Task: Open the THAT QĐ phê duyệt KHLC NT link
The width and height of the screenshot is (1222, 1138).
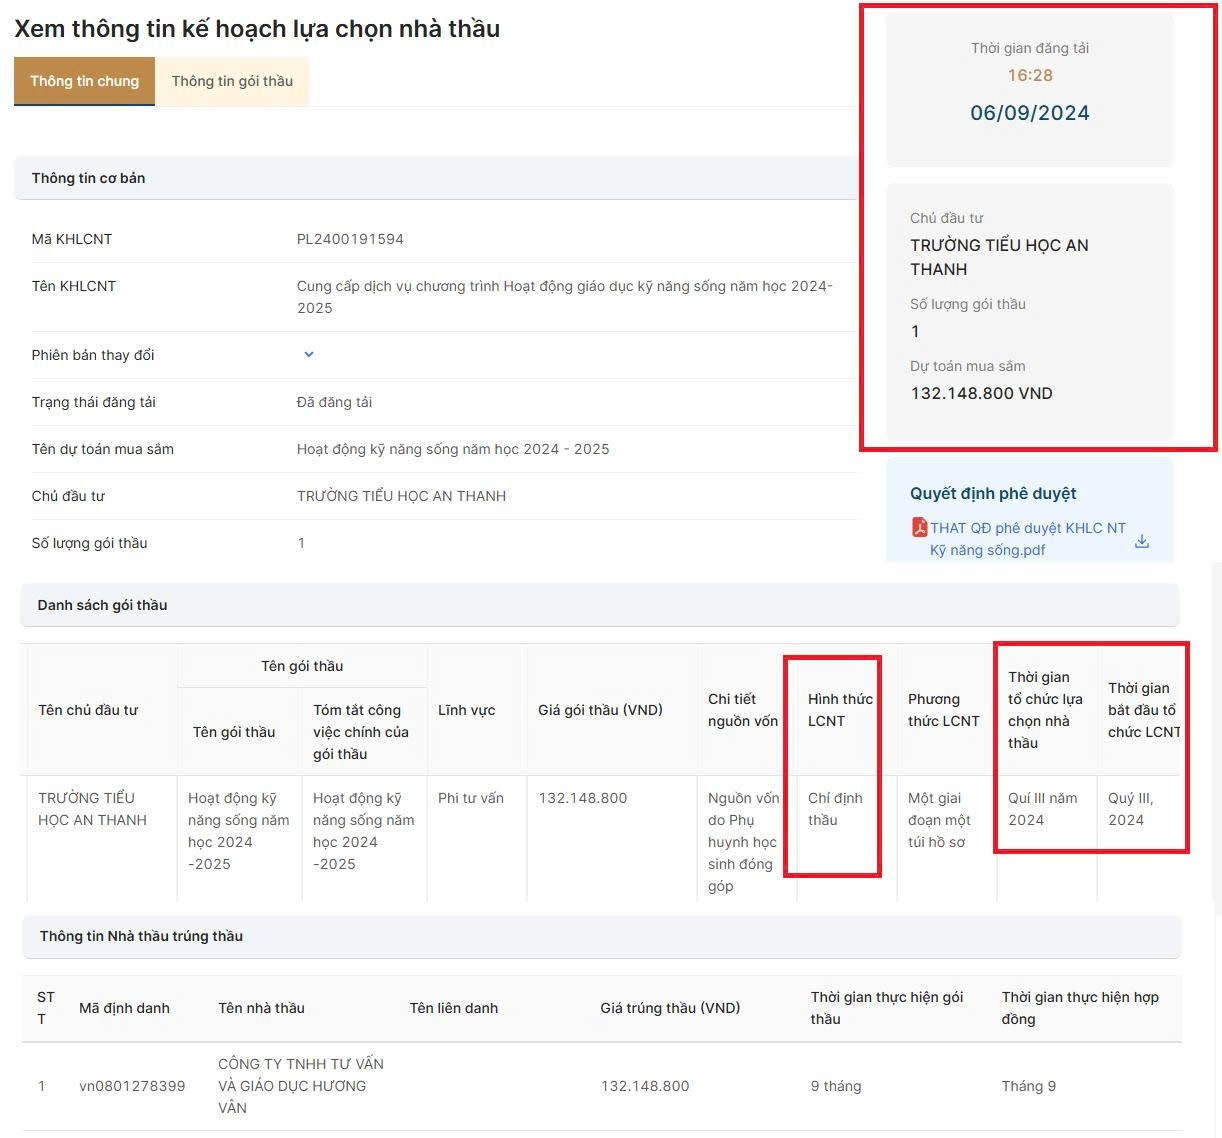Action: click(1028, 539)
